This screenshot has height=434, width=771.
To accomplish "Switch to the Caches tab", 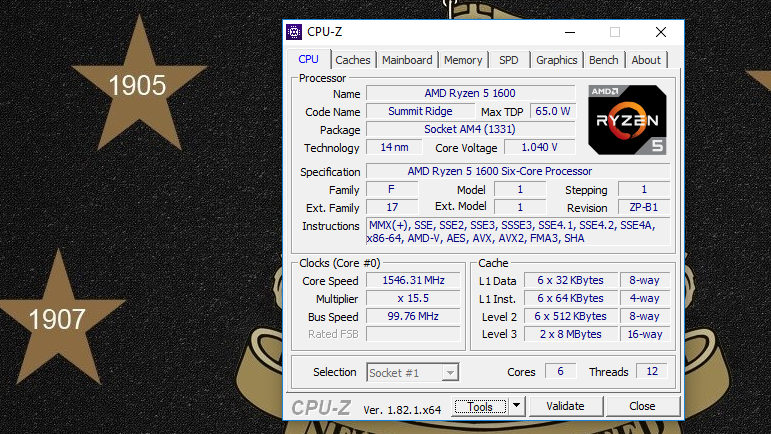I will 353,60.
